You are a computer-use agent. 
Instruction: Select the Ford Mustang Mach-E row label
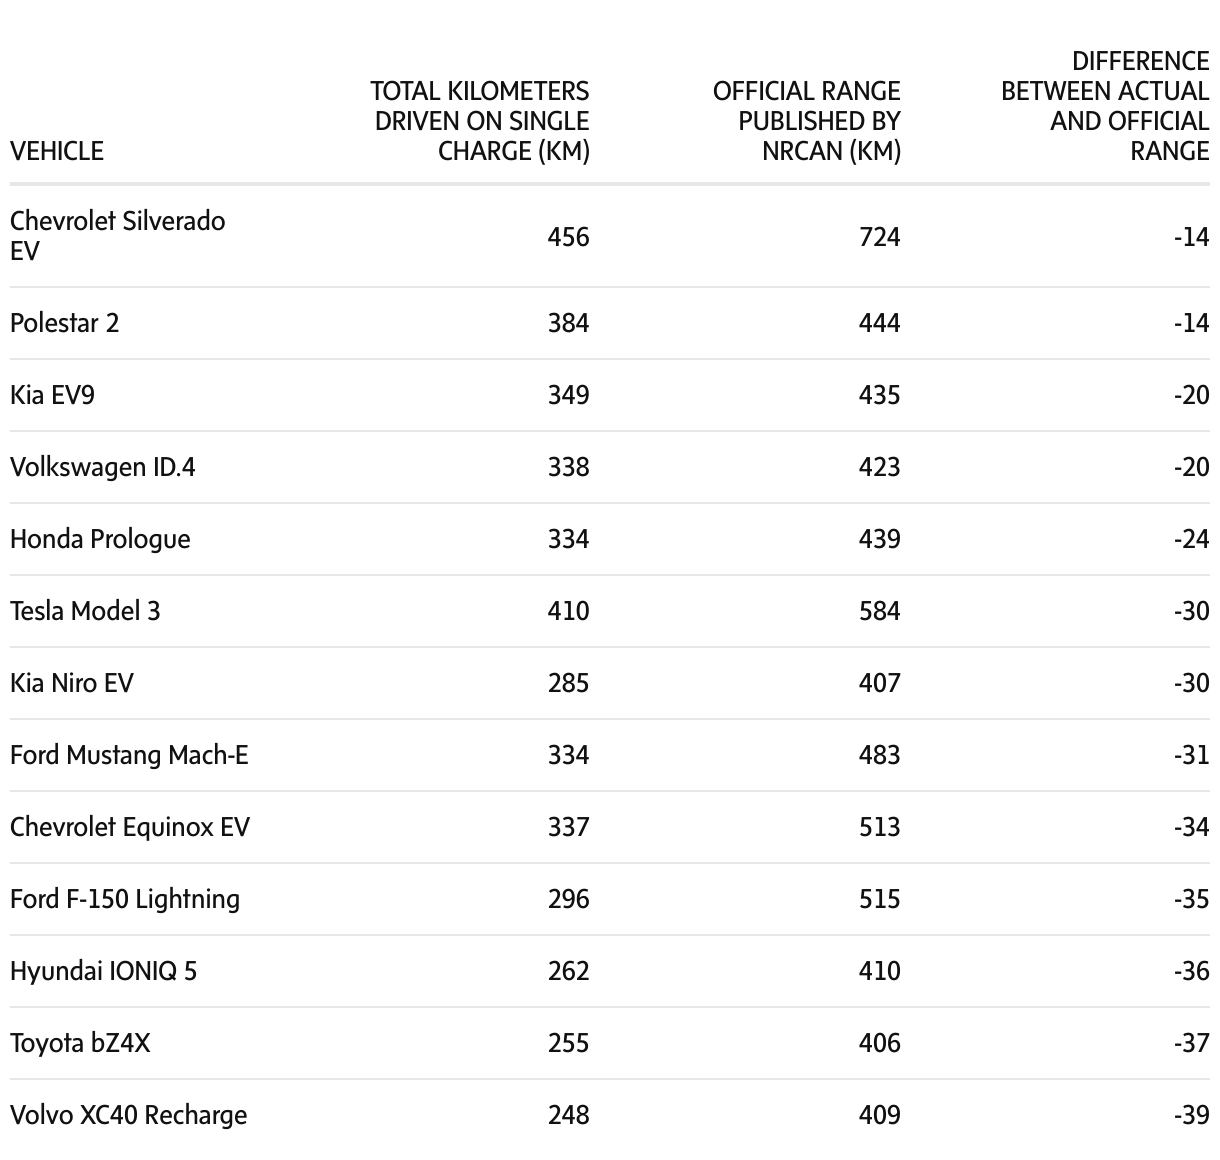tap(129, 755)
